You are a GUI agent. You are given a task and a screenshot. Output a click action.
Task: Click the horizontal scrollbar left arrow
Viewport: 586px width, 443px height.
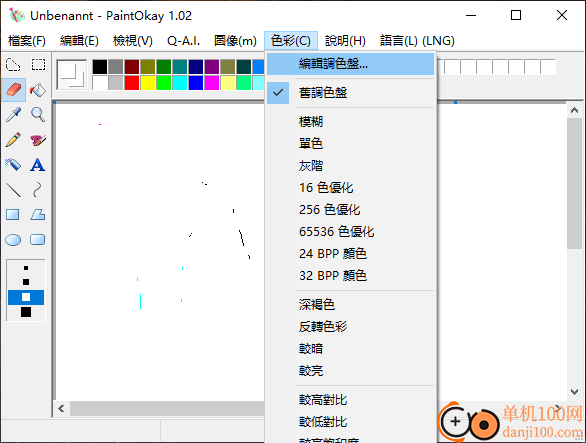(62, 409)
